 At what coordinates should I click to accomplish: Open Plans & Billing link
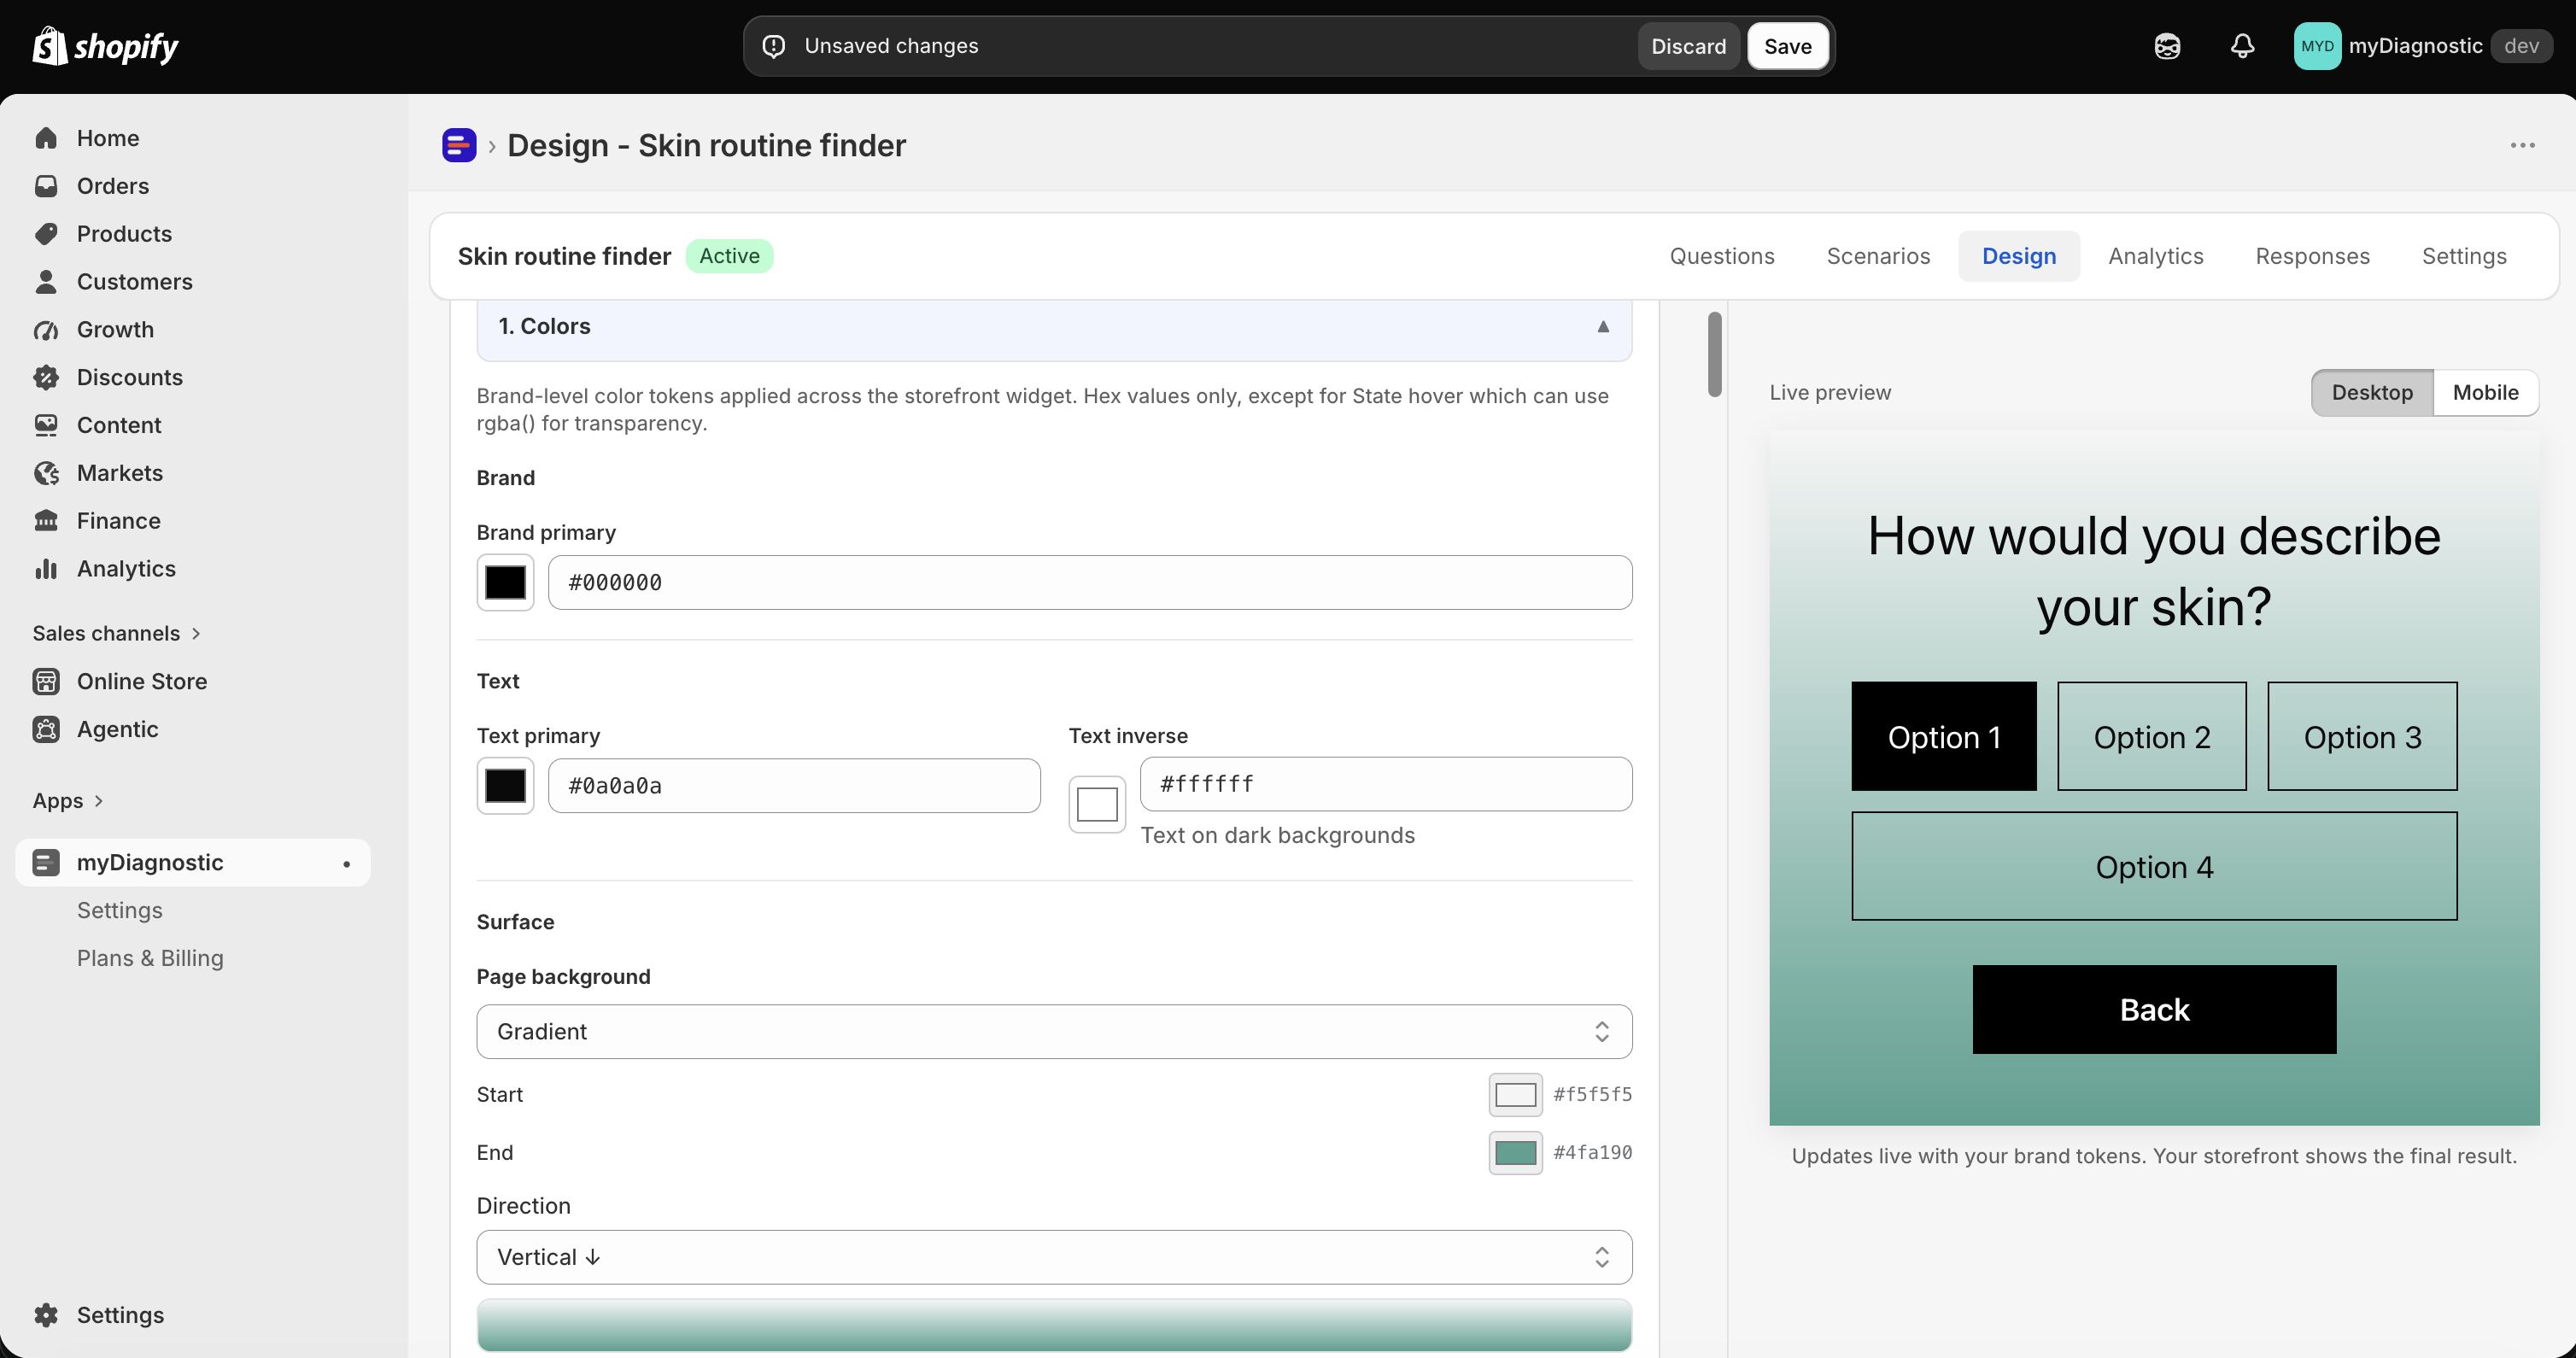point(150,958)
